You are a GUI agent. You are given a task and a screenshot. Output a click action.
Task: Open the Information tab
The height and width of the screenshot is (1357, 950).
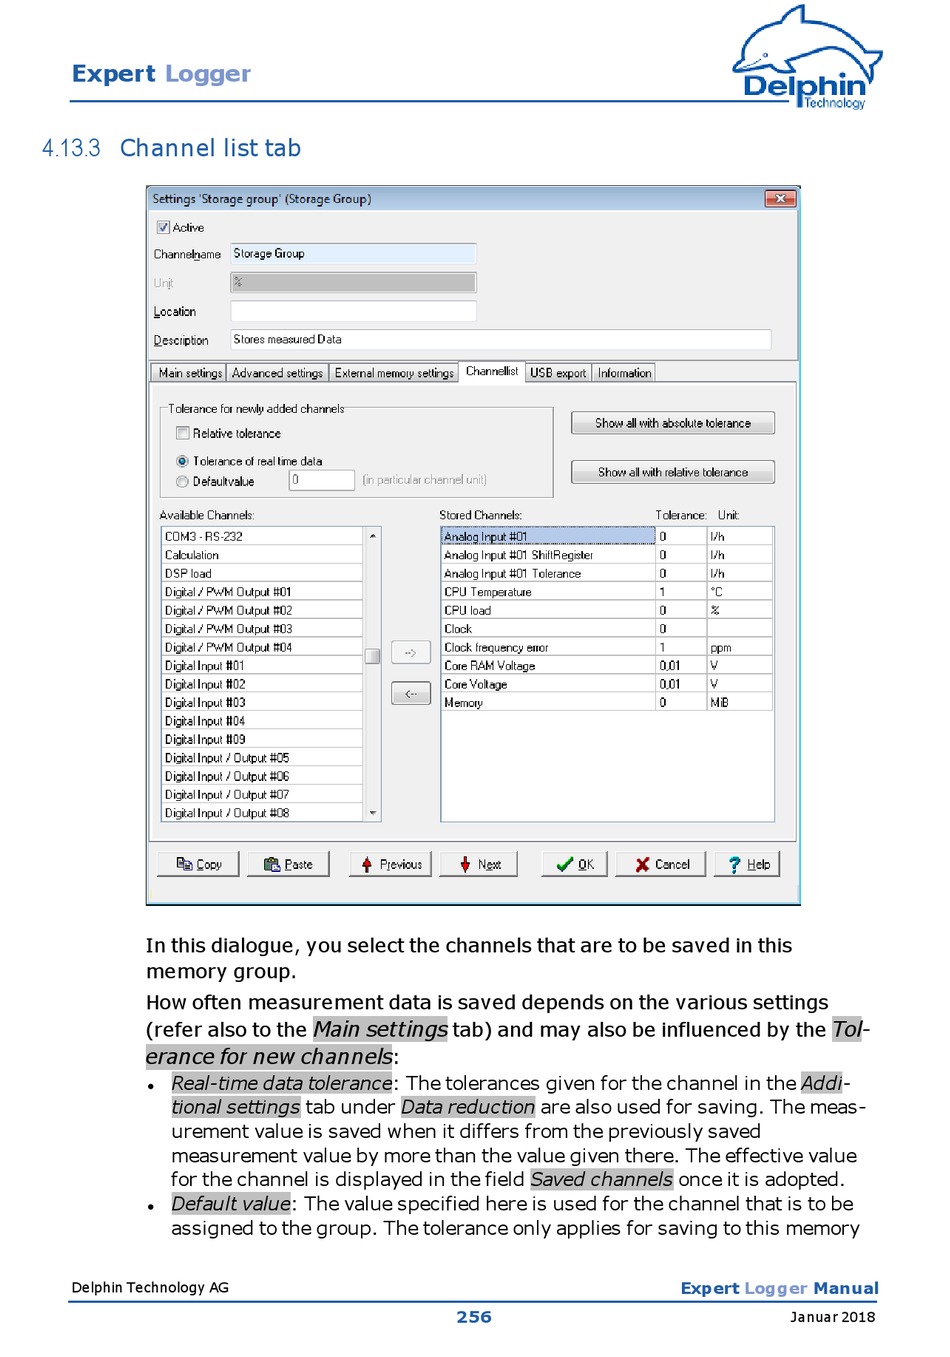[624, 373]
